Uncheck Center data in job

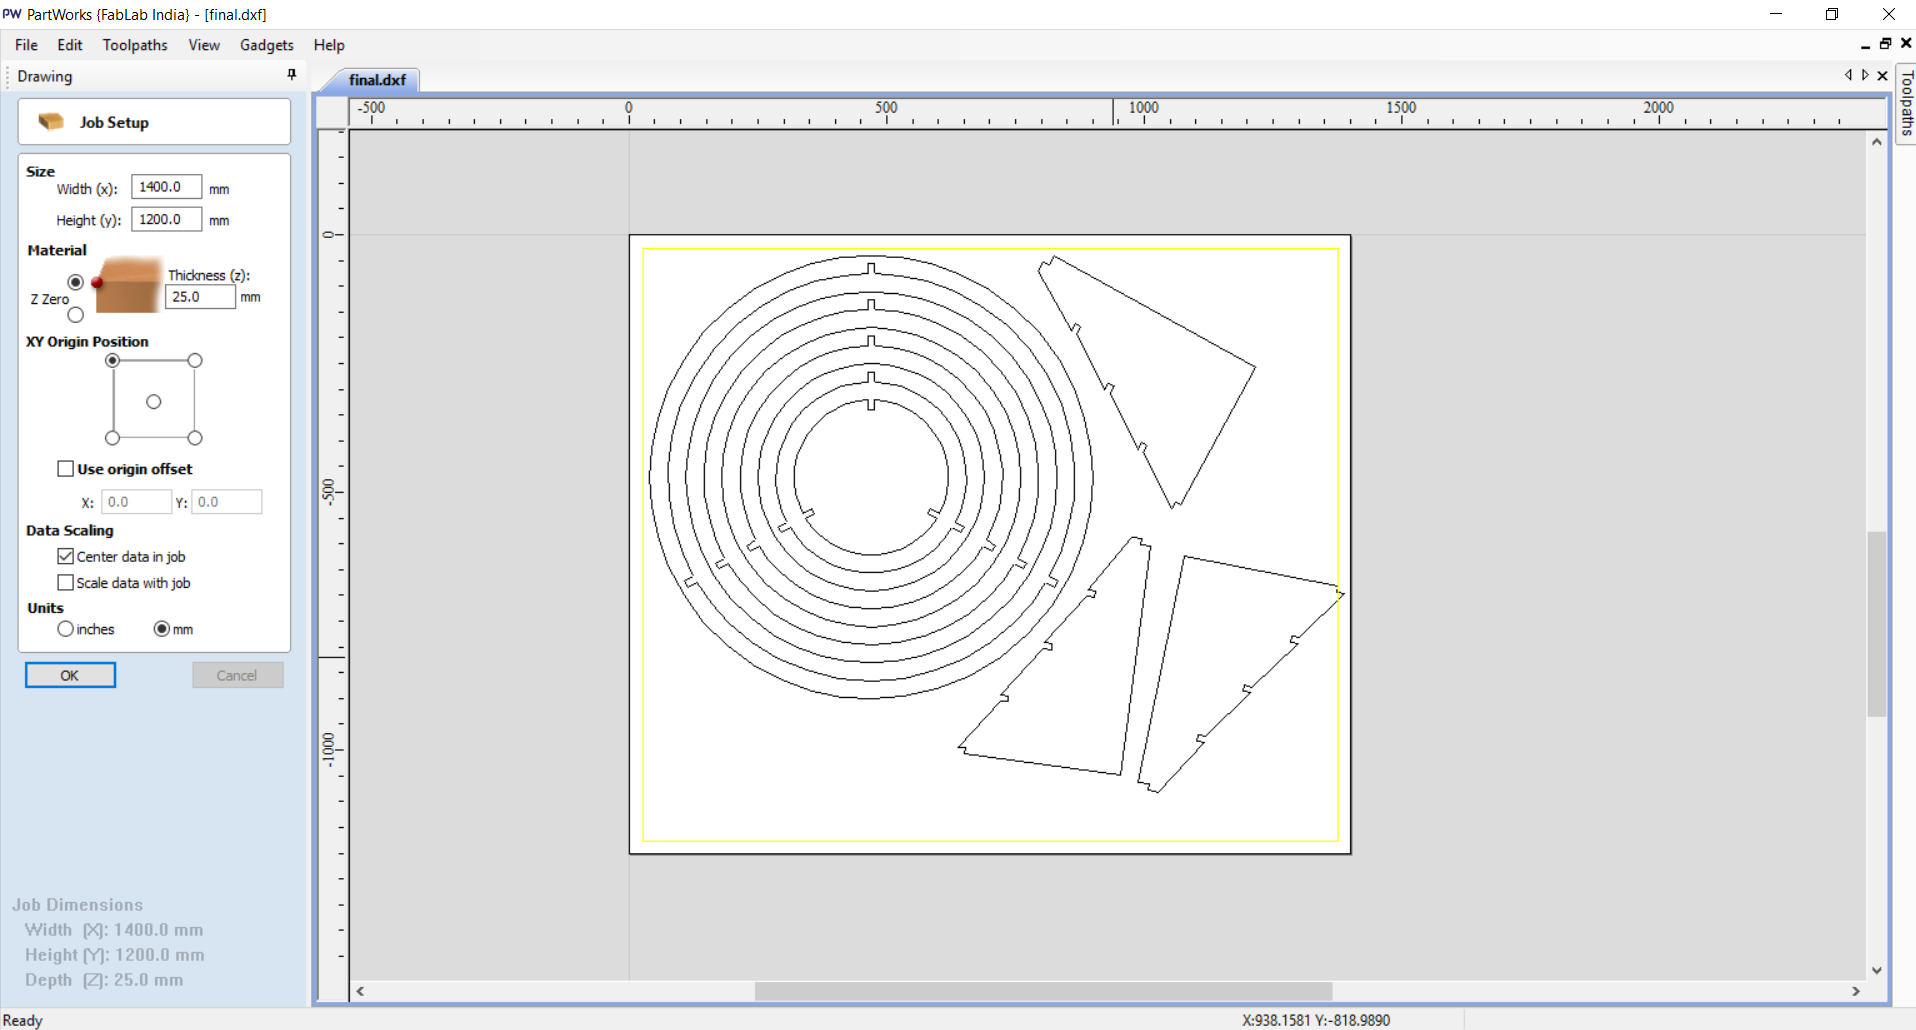click(66, 556)
